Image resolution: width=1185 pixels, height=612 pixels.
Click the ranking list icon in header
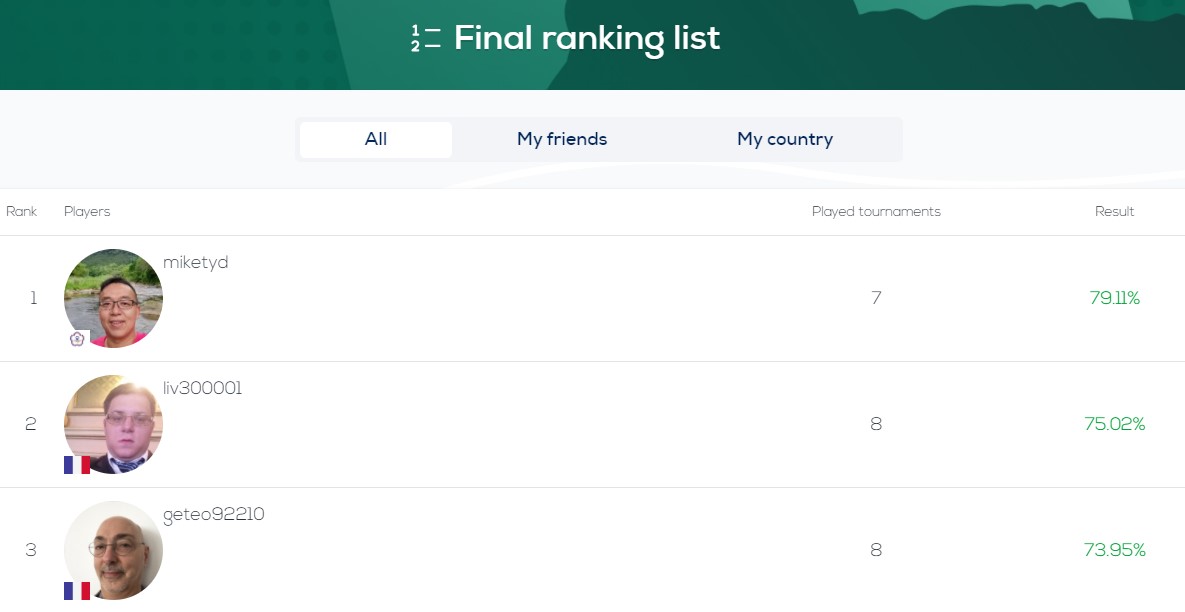click(x=425, y=40)
